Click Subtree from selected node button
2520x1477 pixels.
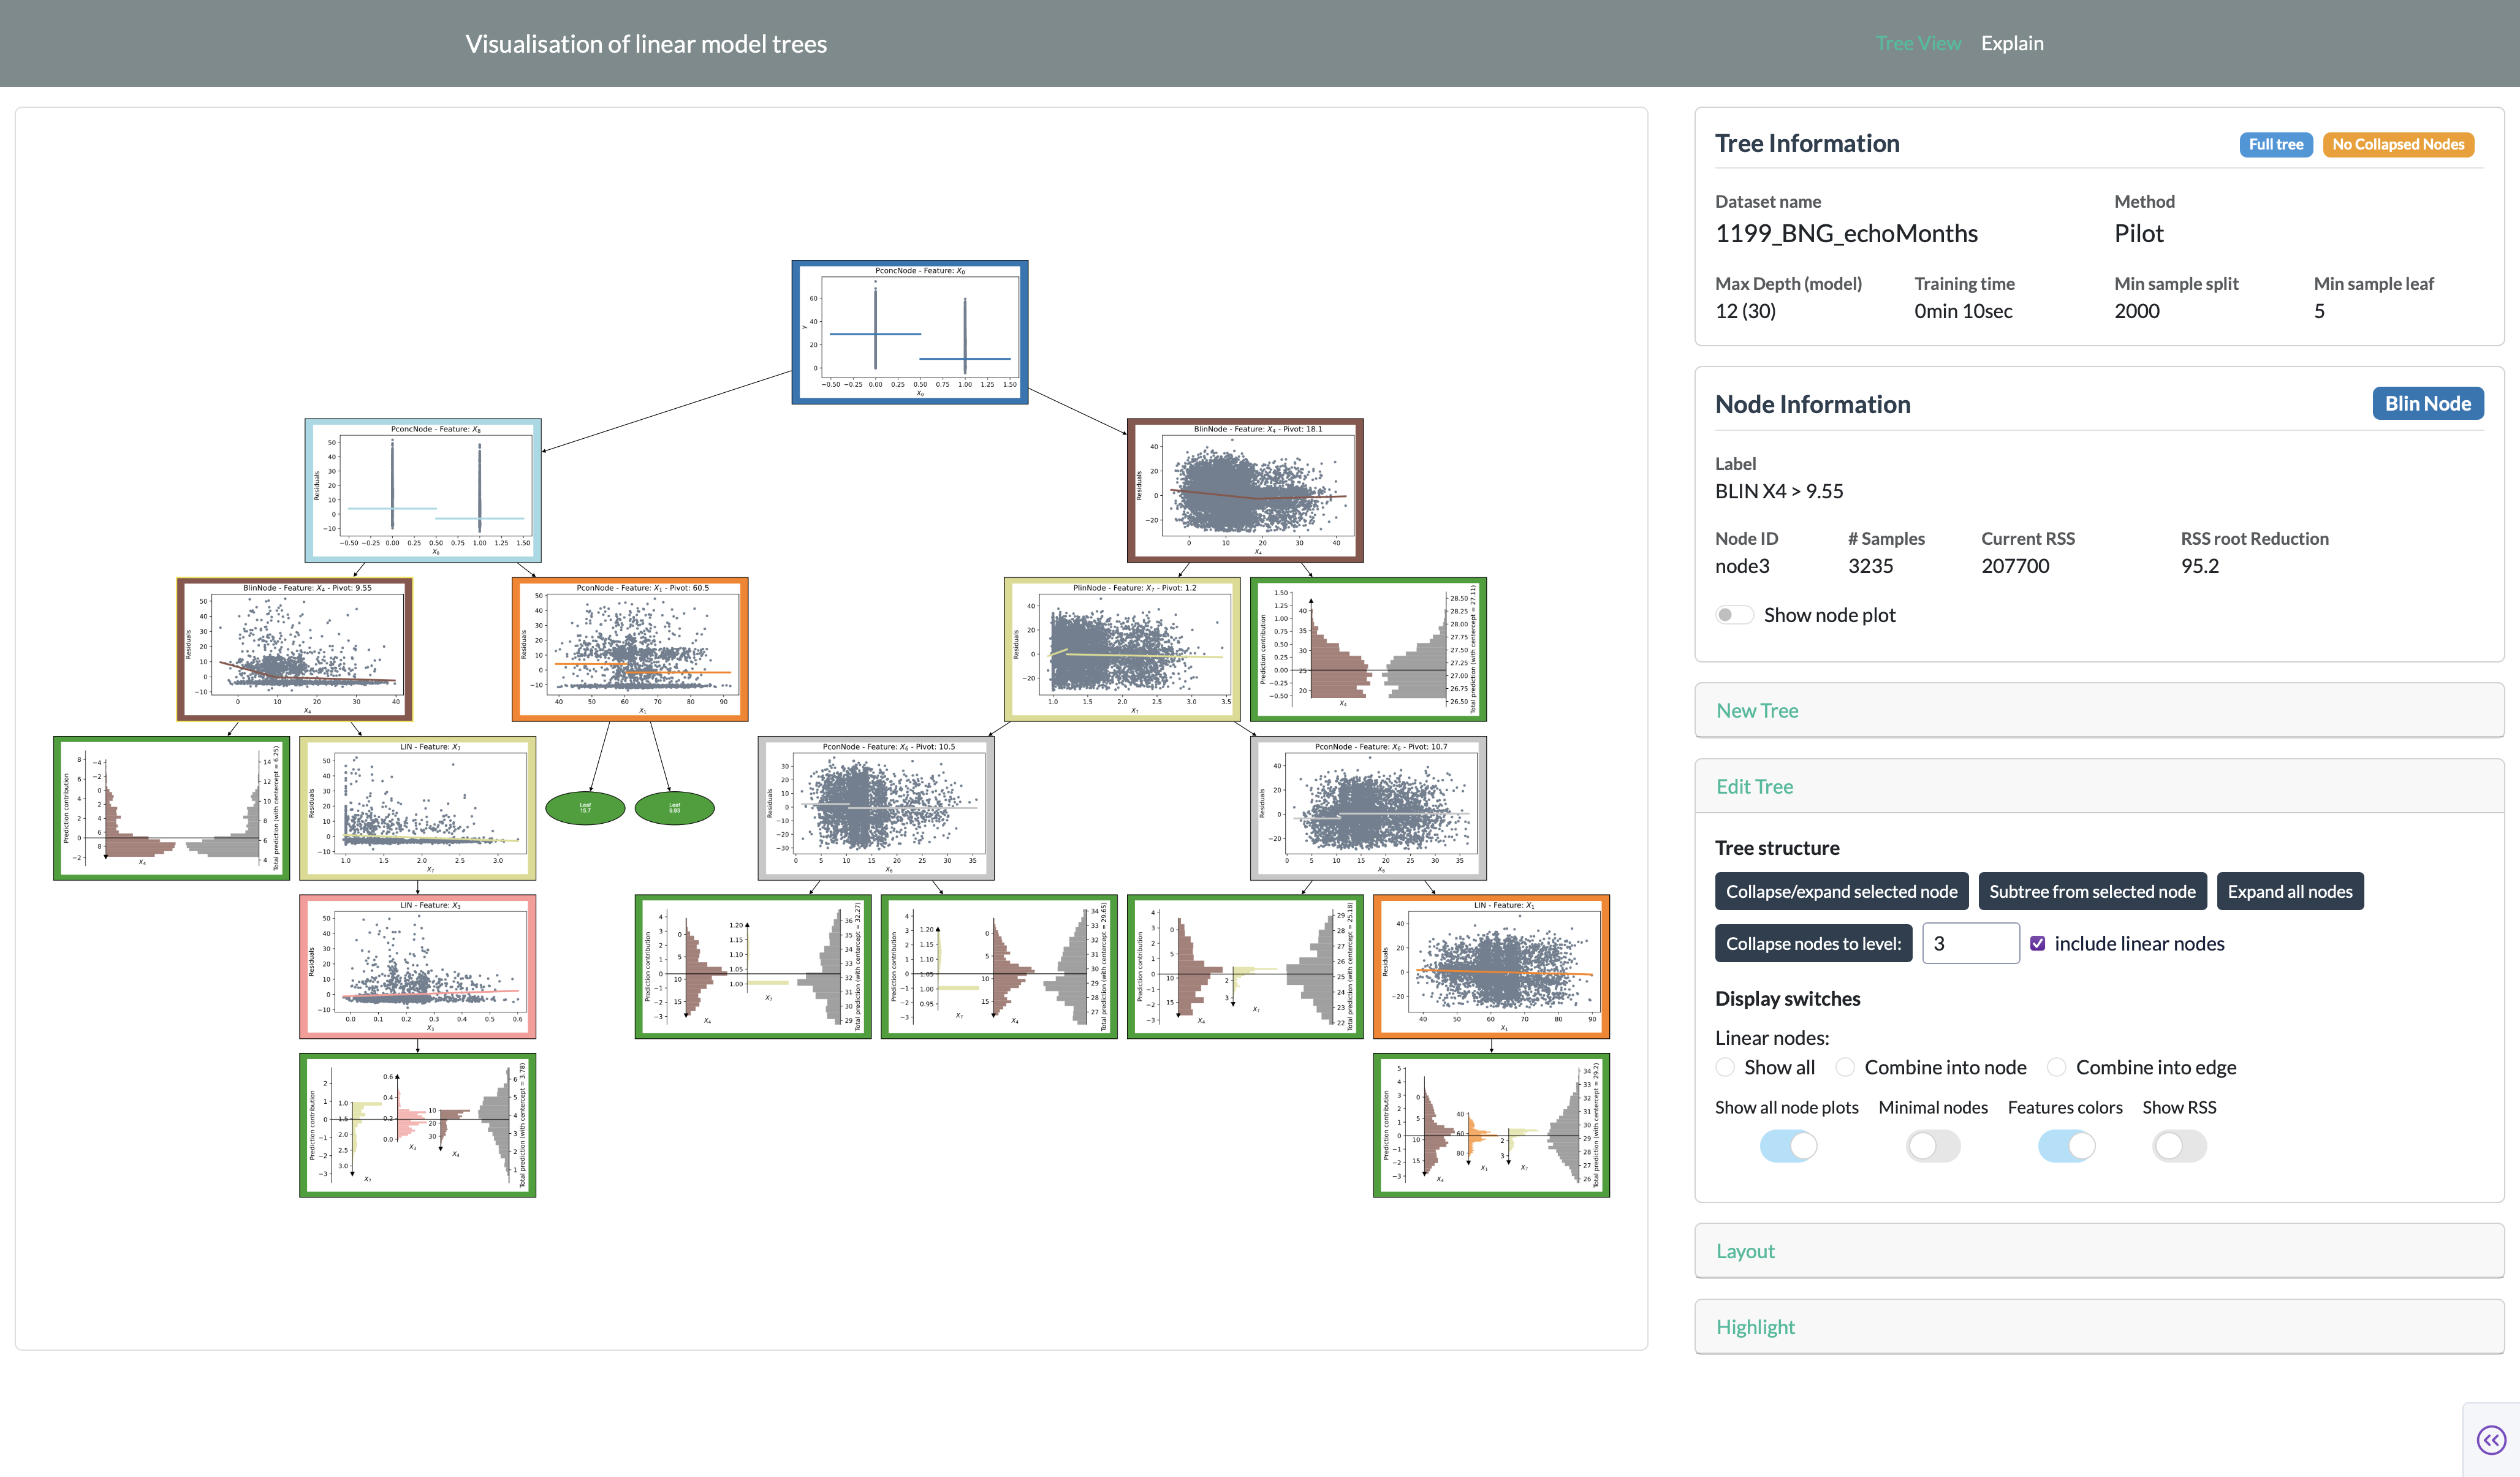[x=2092, y=891]
